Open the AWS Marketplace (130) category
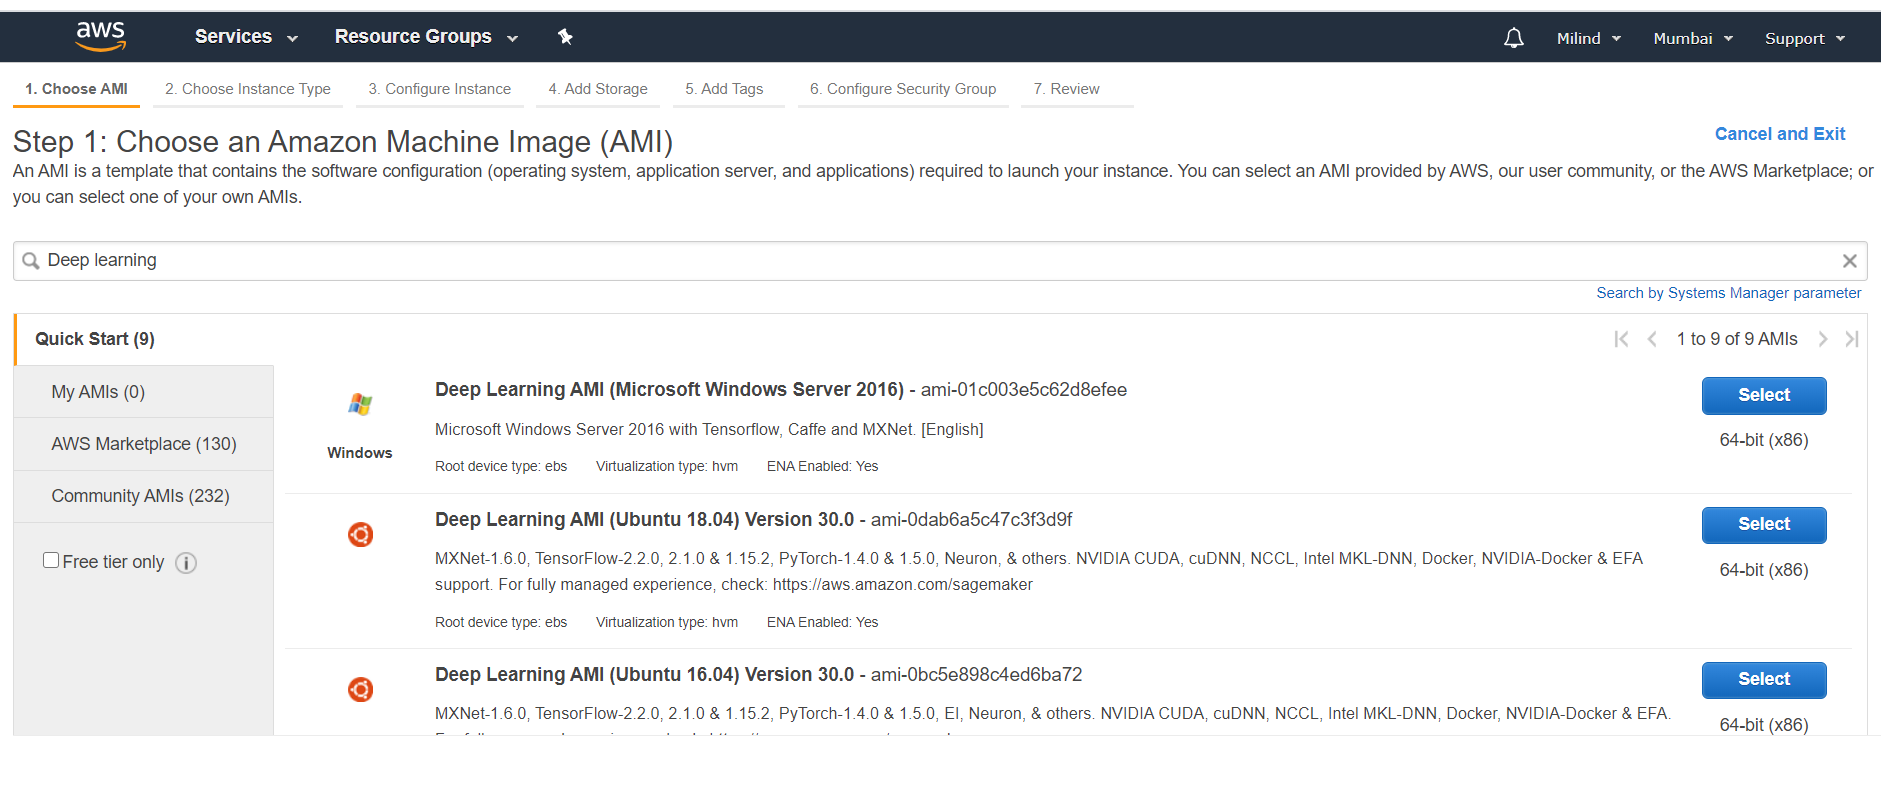 pos(144,444)
